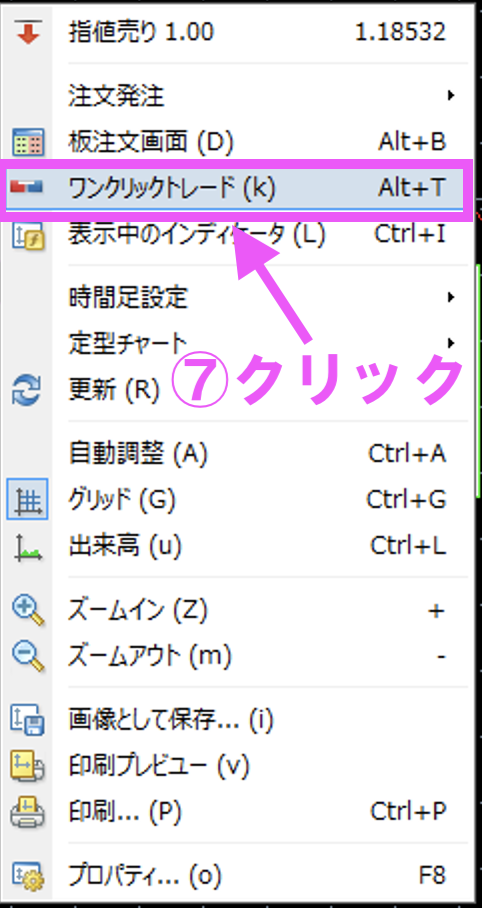This screenshot has height=908, width=482.
Task: Click the One Click Trade panel icon
Action: tap(28, 187)
